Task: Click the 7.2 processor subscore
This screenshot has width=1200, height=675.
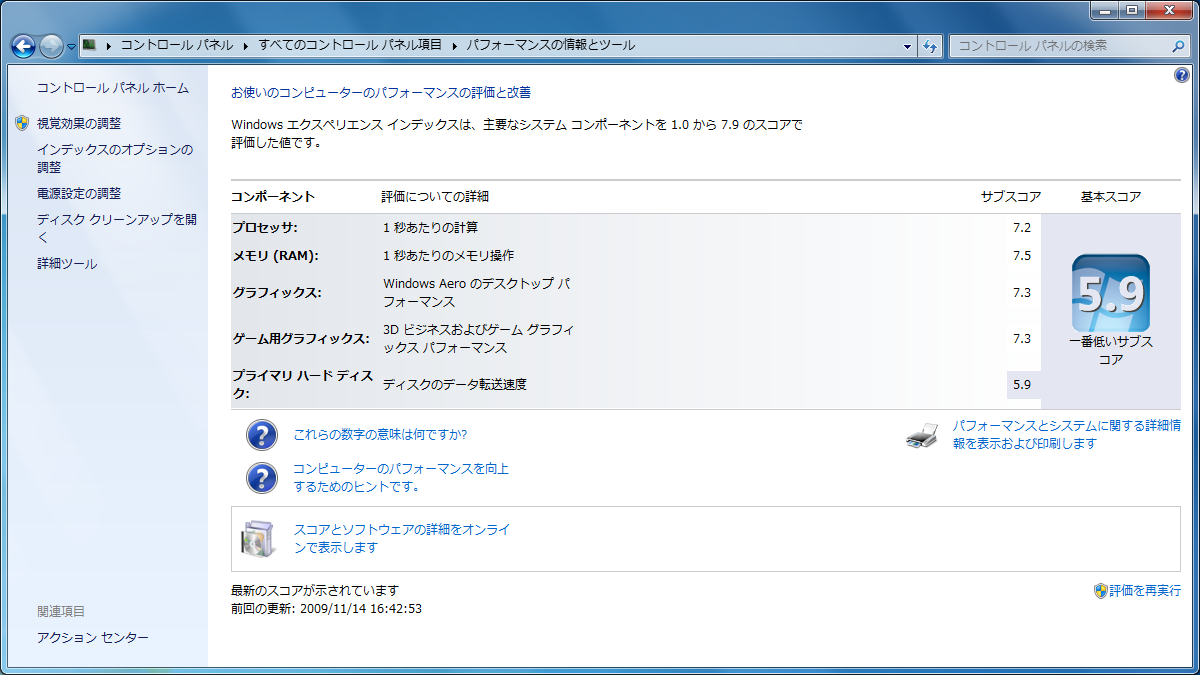Action: [1021, 228]
